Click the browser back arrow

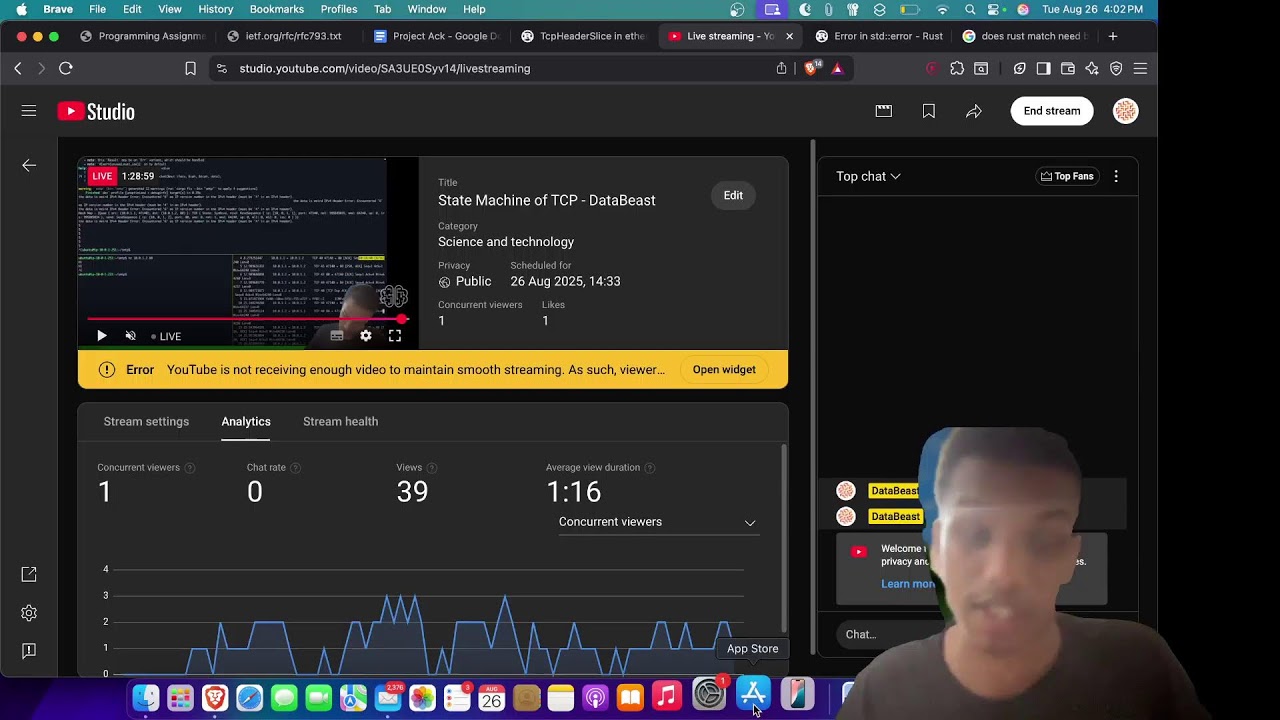18,68
